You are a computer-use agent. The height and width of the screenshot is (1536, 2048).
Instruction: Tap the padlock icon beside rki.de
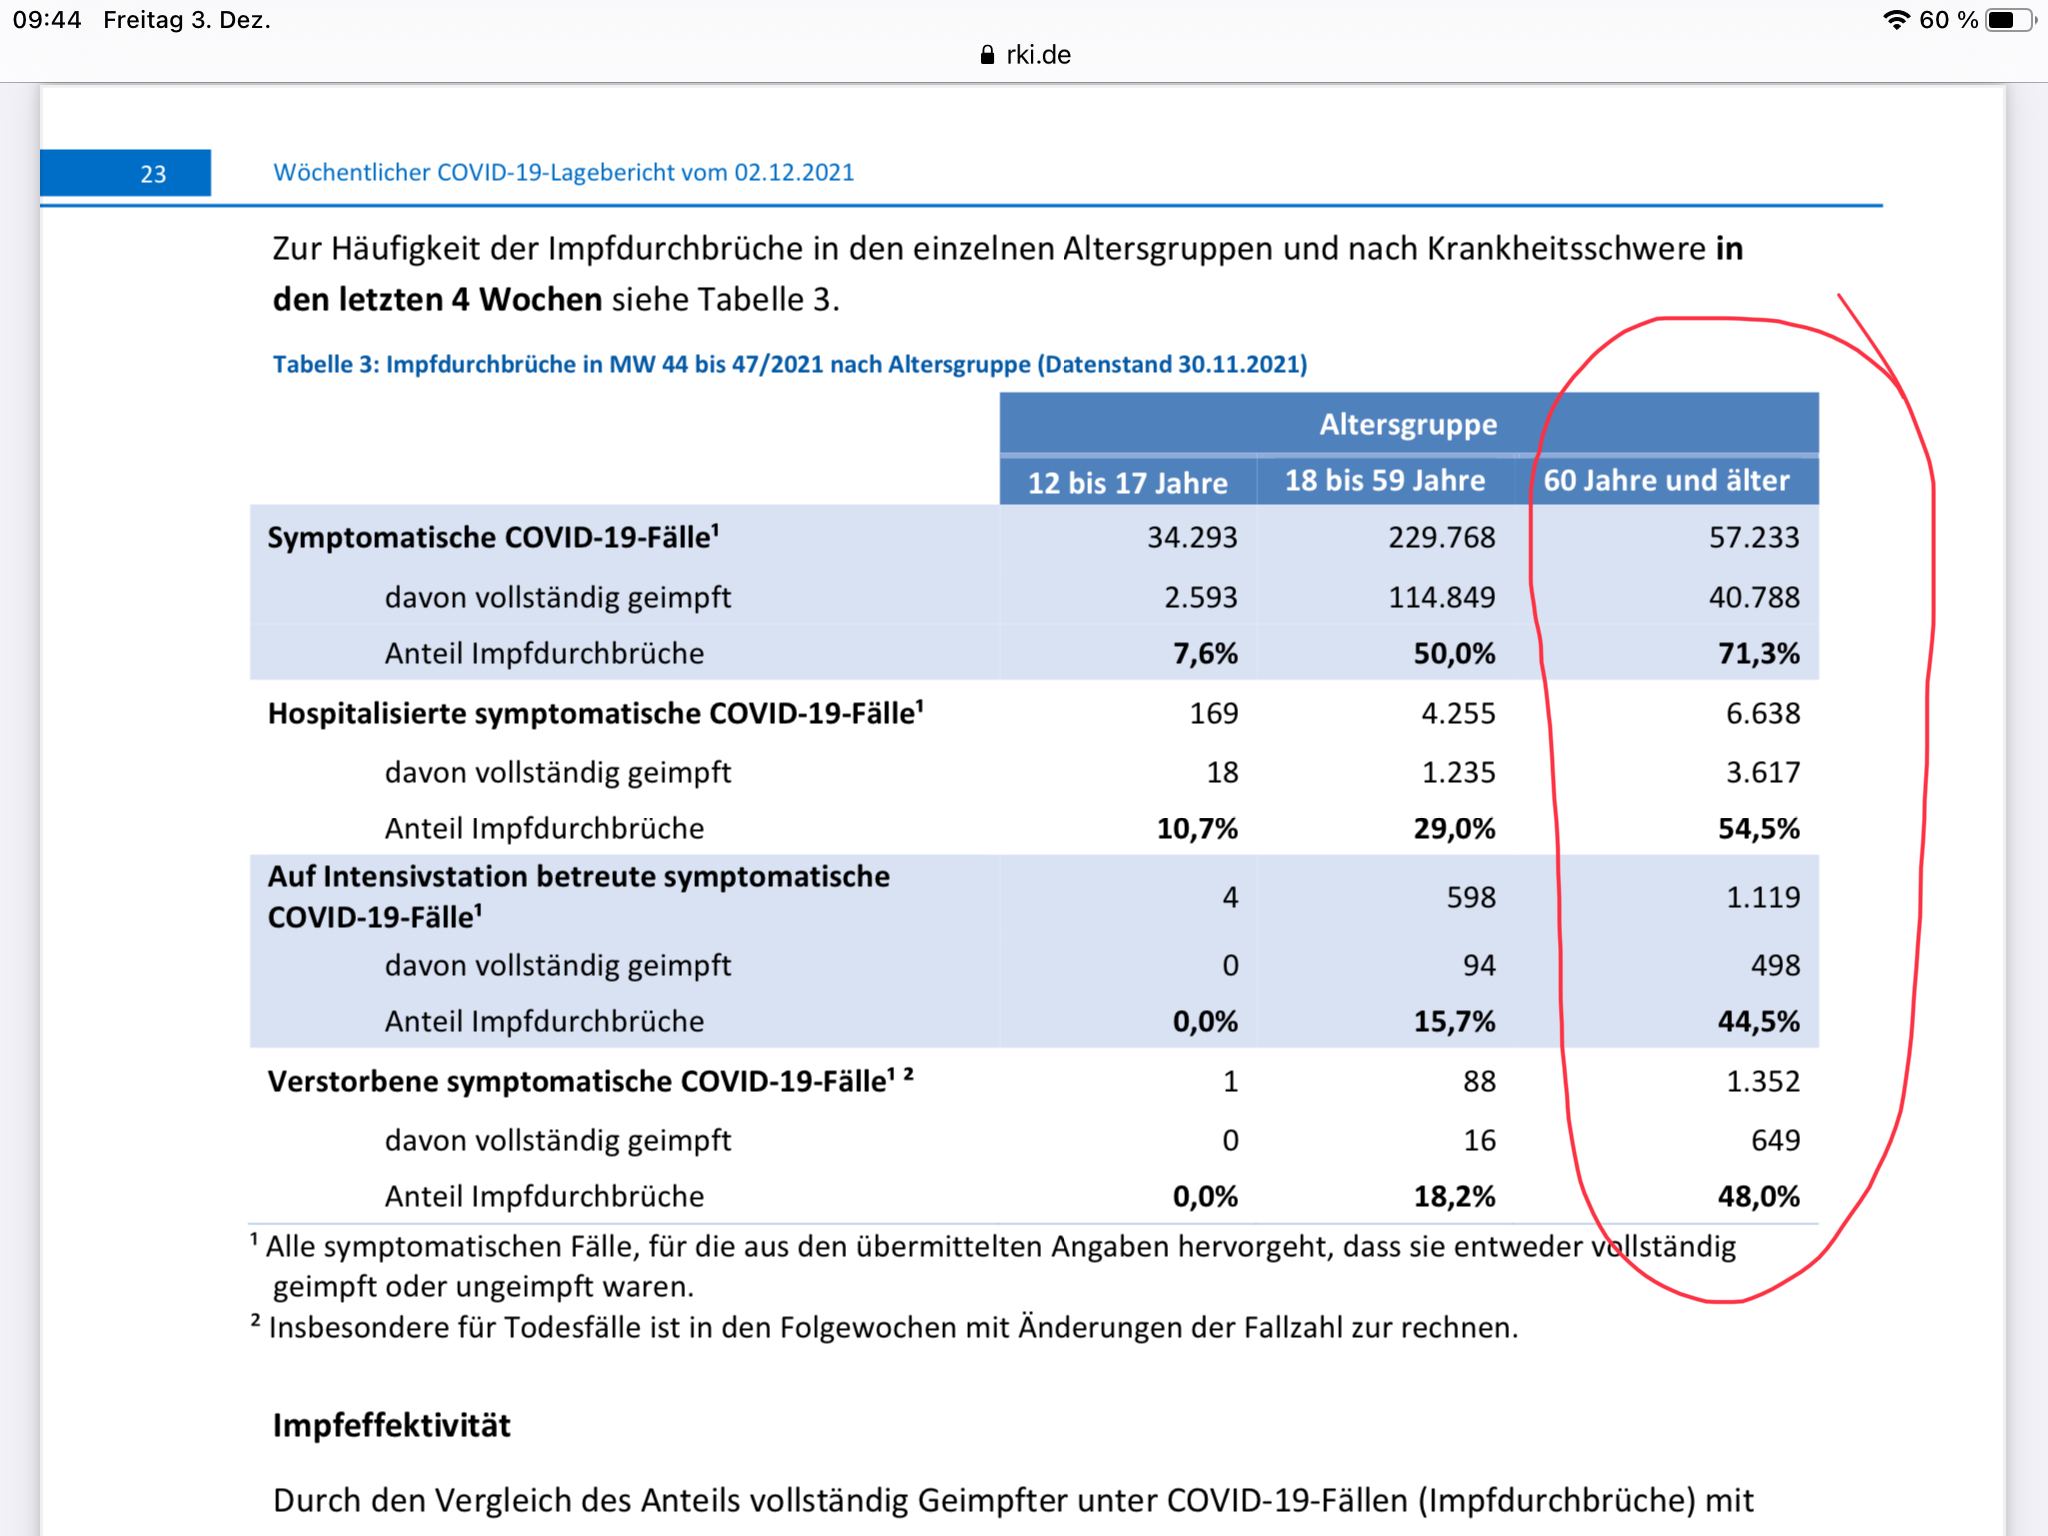(x=987, y=55)
